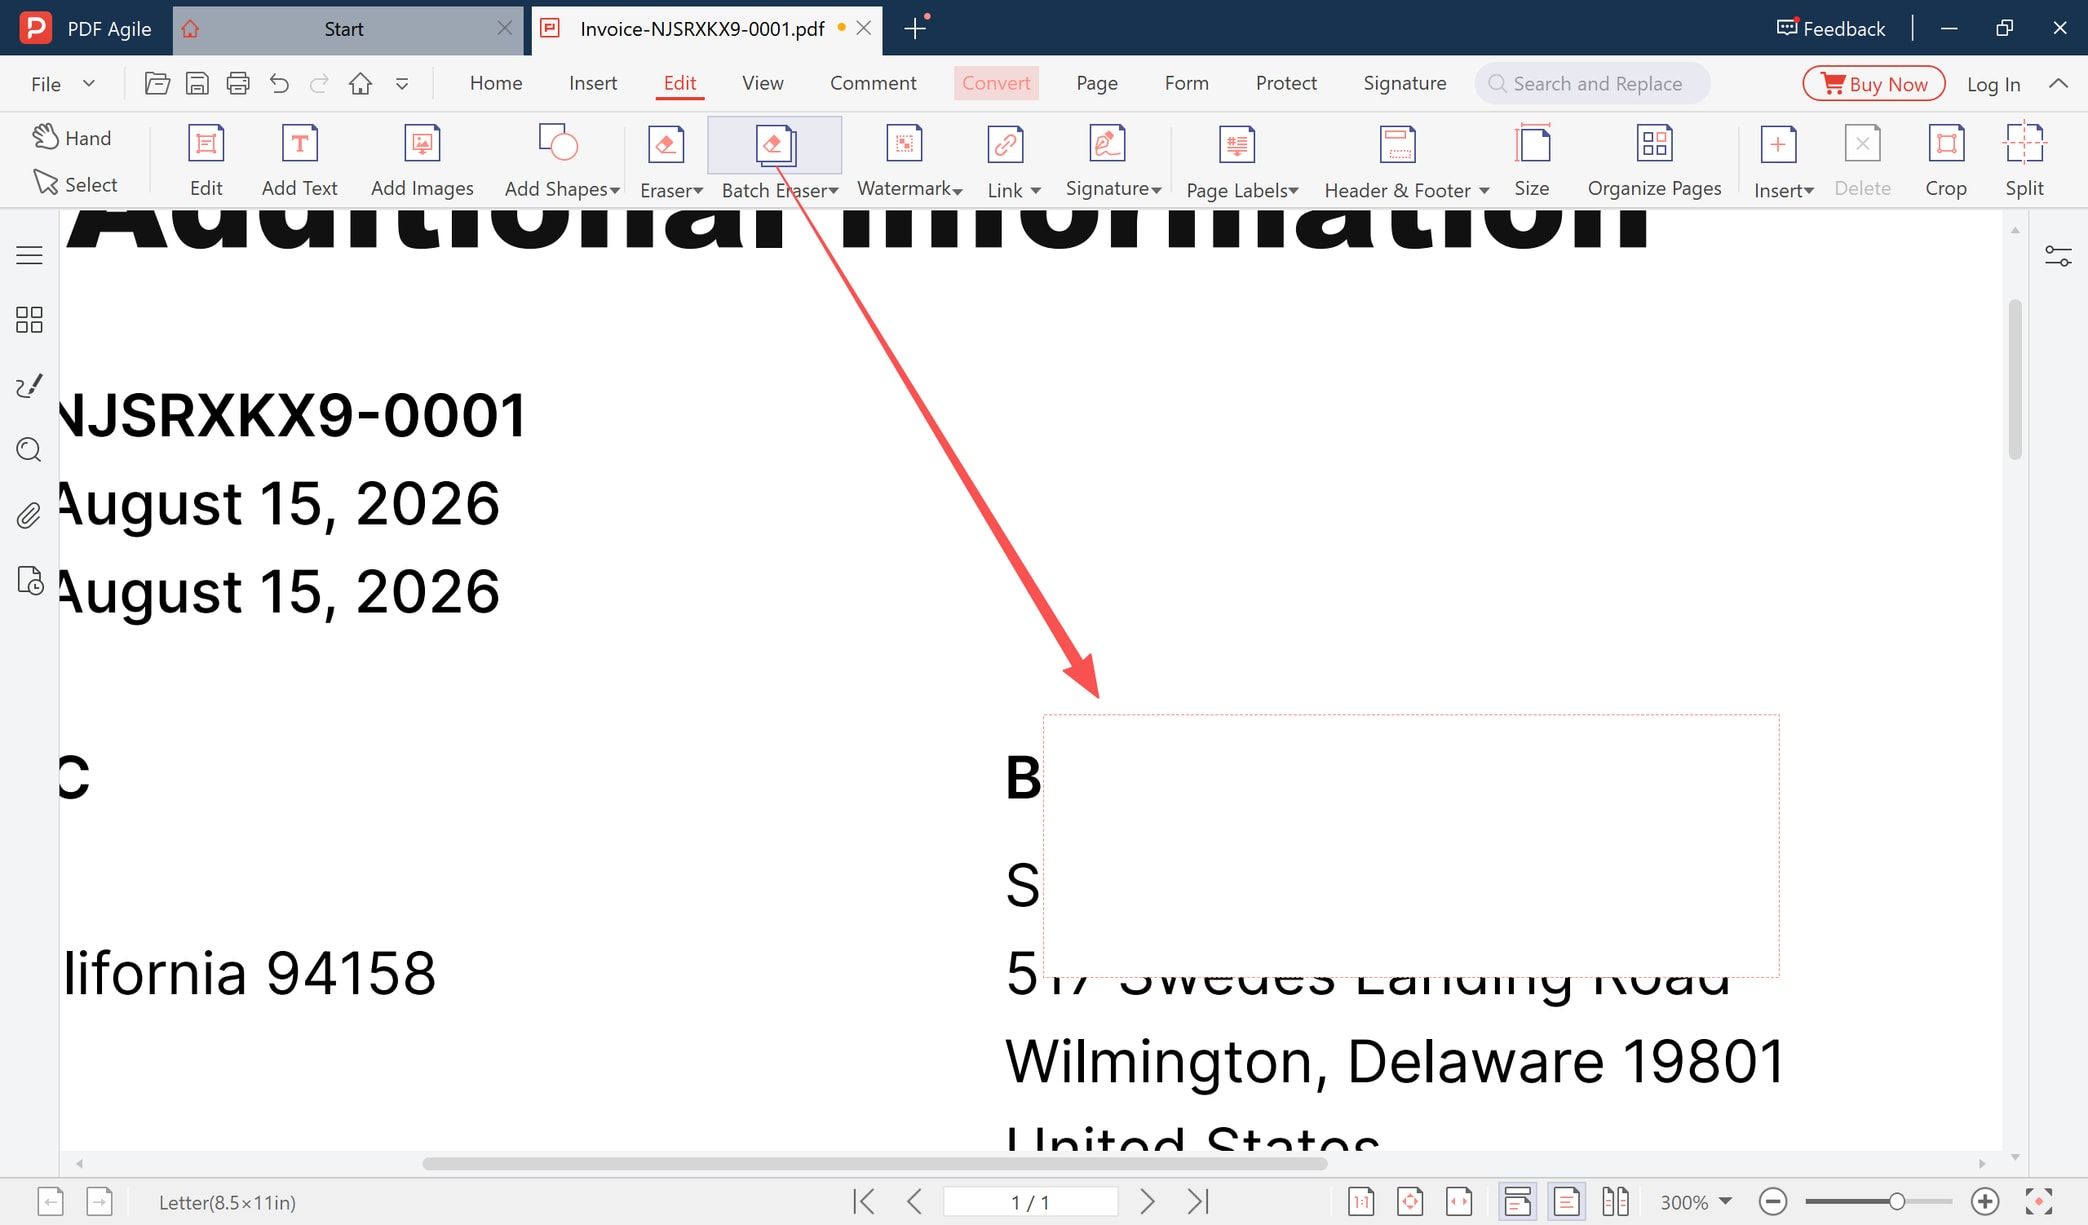2088x1225 pixels.
Task: Click the zoom in plus button
Action: (x=1985, y=1201)
